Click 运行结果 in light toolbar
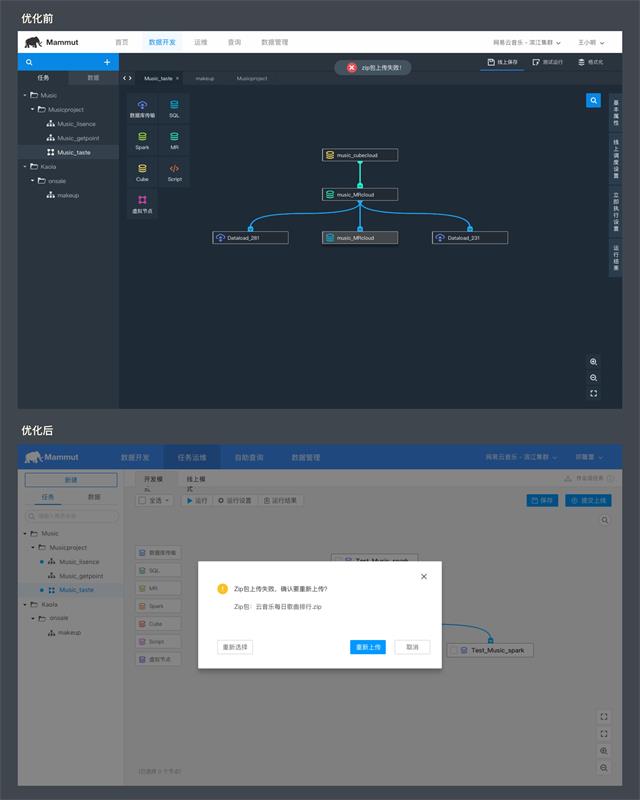Screen dimensions: 640x800 point(280,501)
